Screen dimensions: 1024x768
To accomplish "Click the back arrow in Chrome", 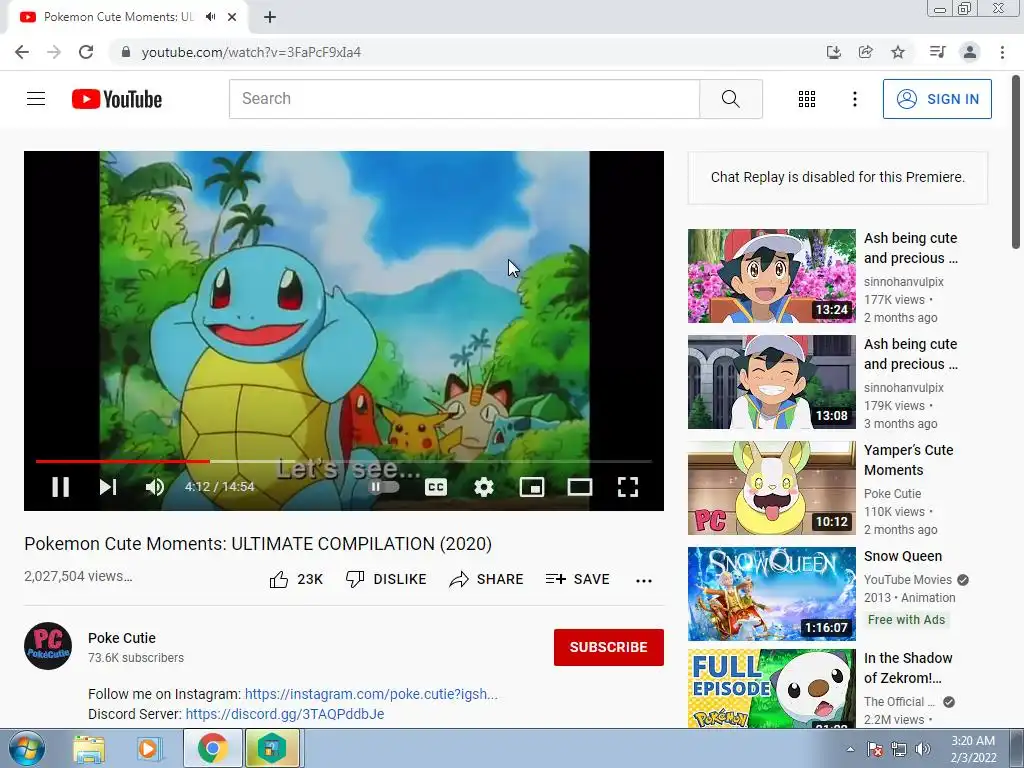I will click(22, 52).
